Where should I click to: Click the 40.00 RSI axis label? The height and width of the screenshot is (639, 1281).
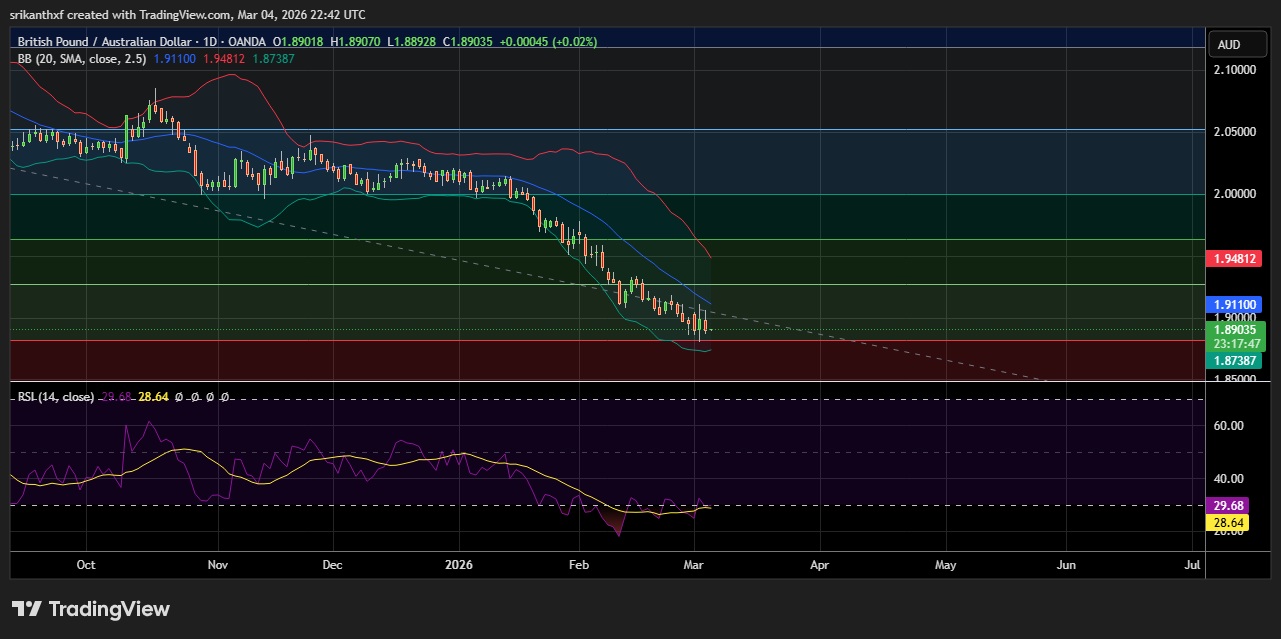pos(1227,479)
